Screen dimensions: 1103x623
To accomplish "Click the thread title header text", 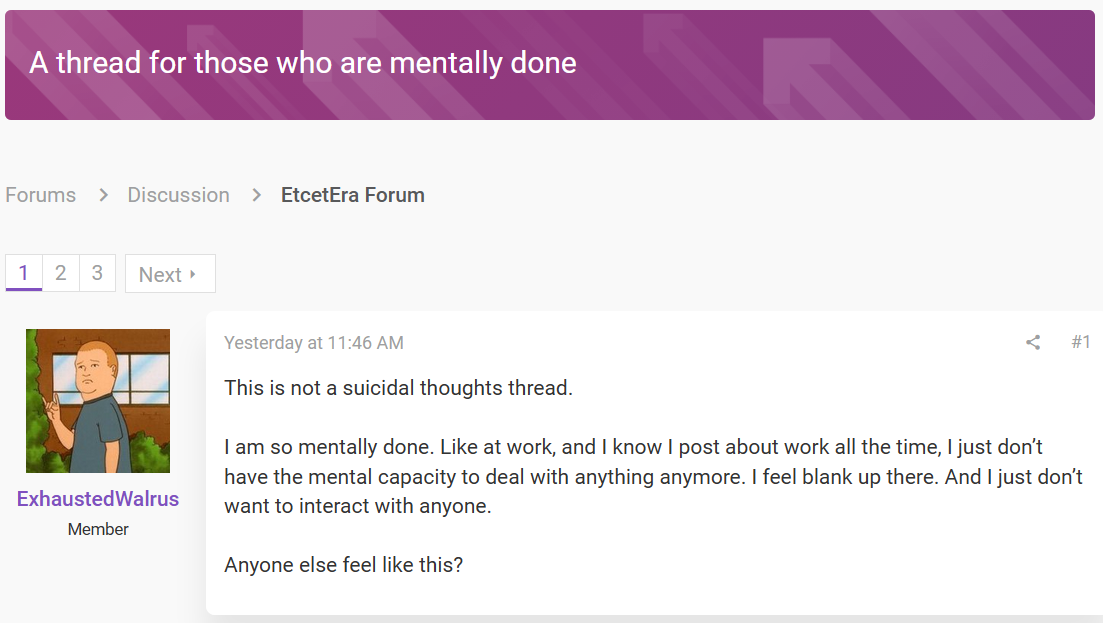I will point(302,63).
